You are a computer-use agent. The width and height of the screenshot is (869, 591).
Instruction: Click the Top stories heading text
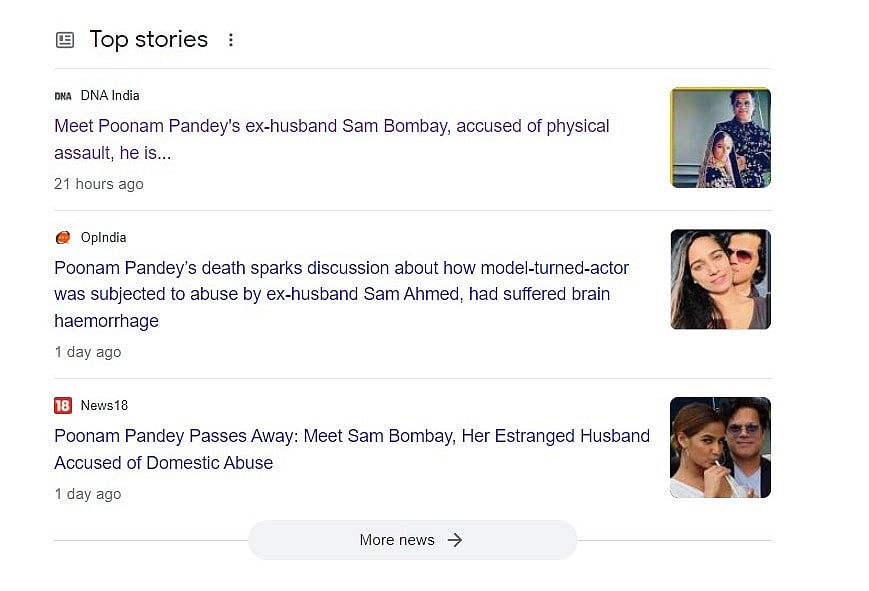(x=148, y=39)
